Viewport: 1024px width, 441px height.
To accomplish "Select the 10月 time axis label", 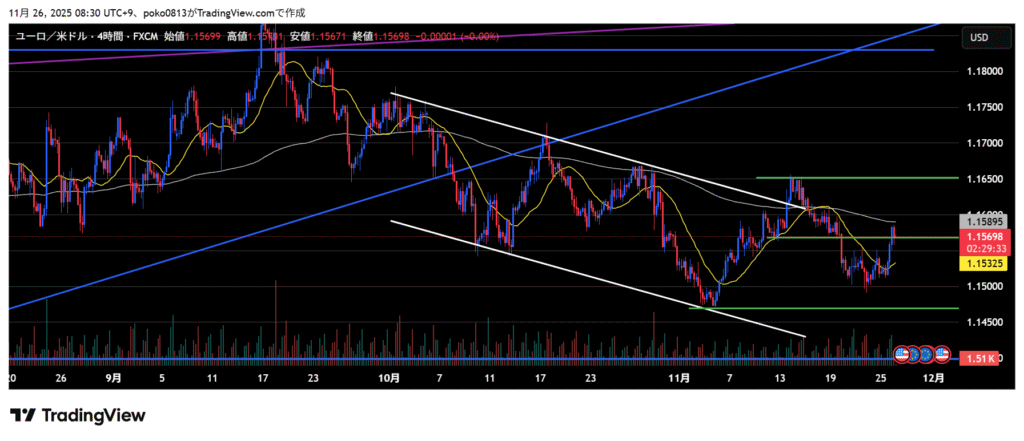I will point(388,380).
